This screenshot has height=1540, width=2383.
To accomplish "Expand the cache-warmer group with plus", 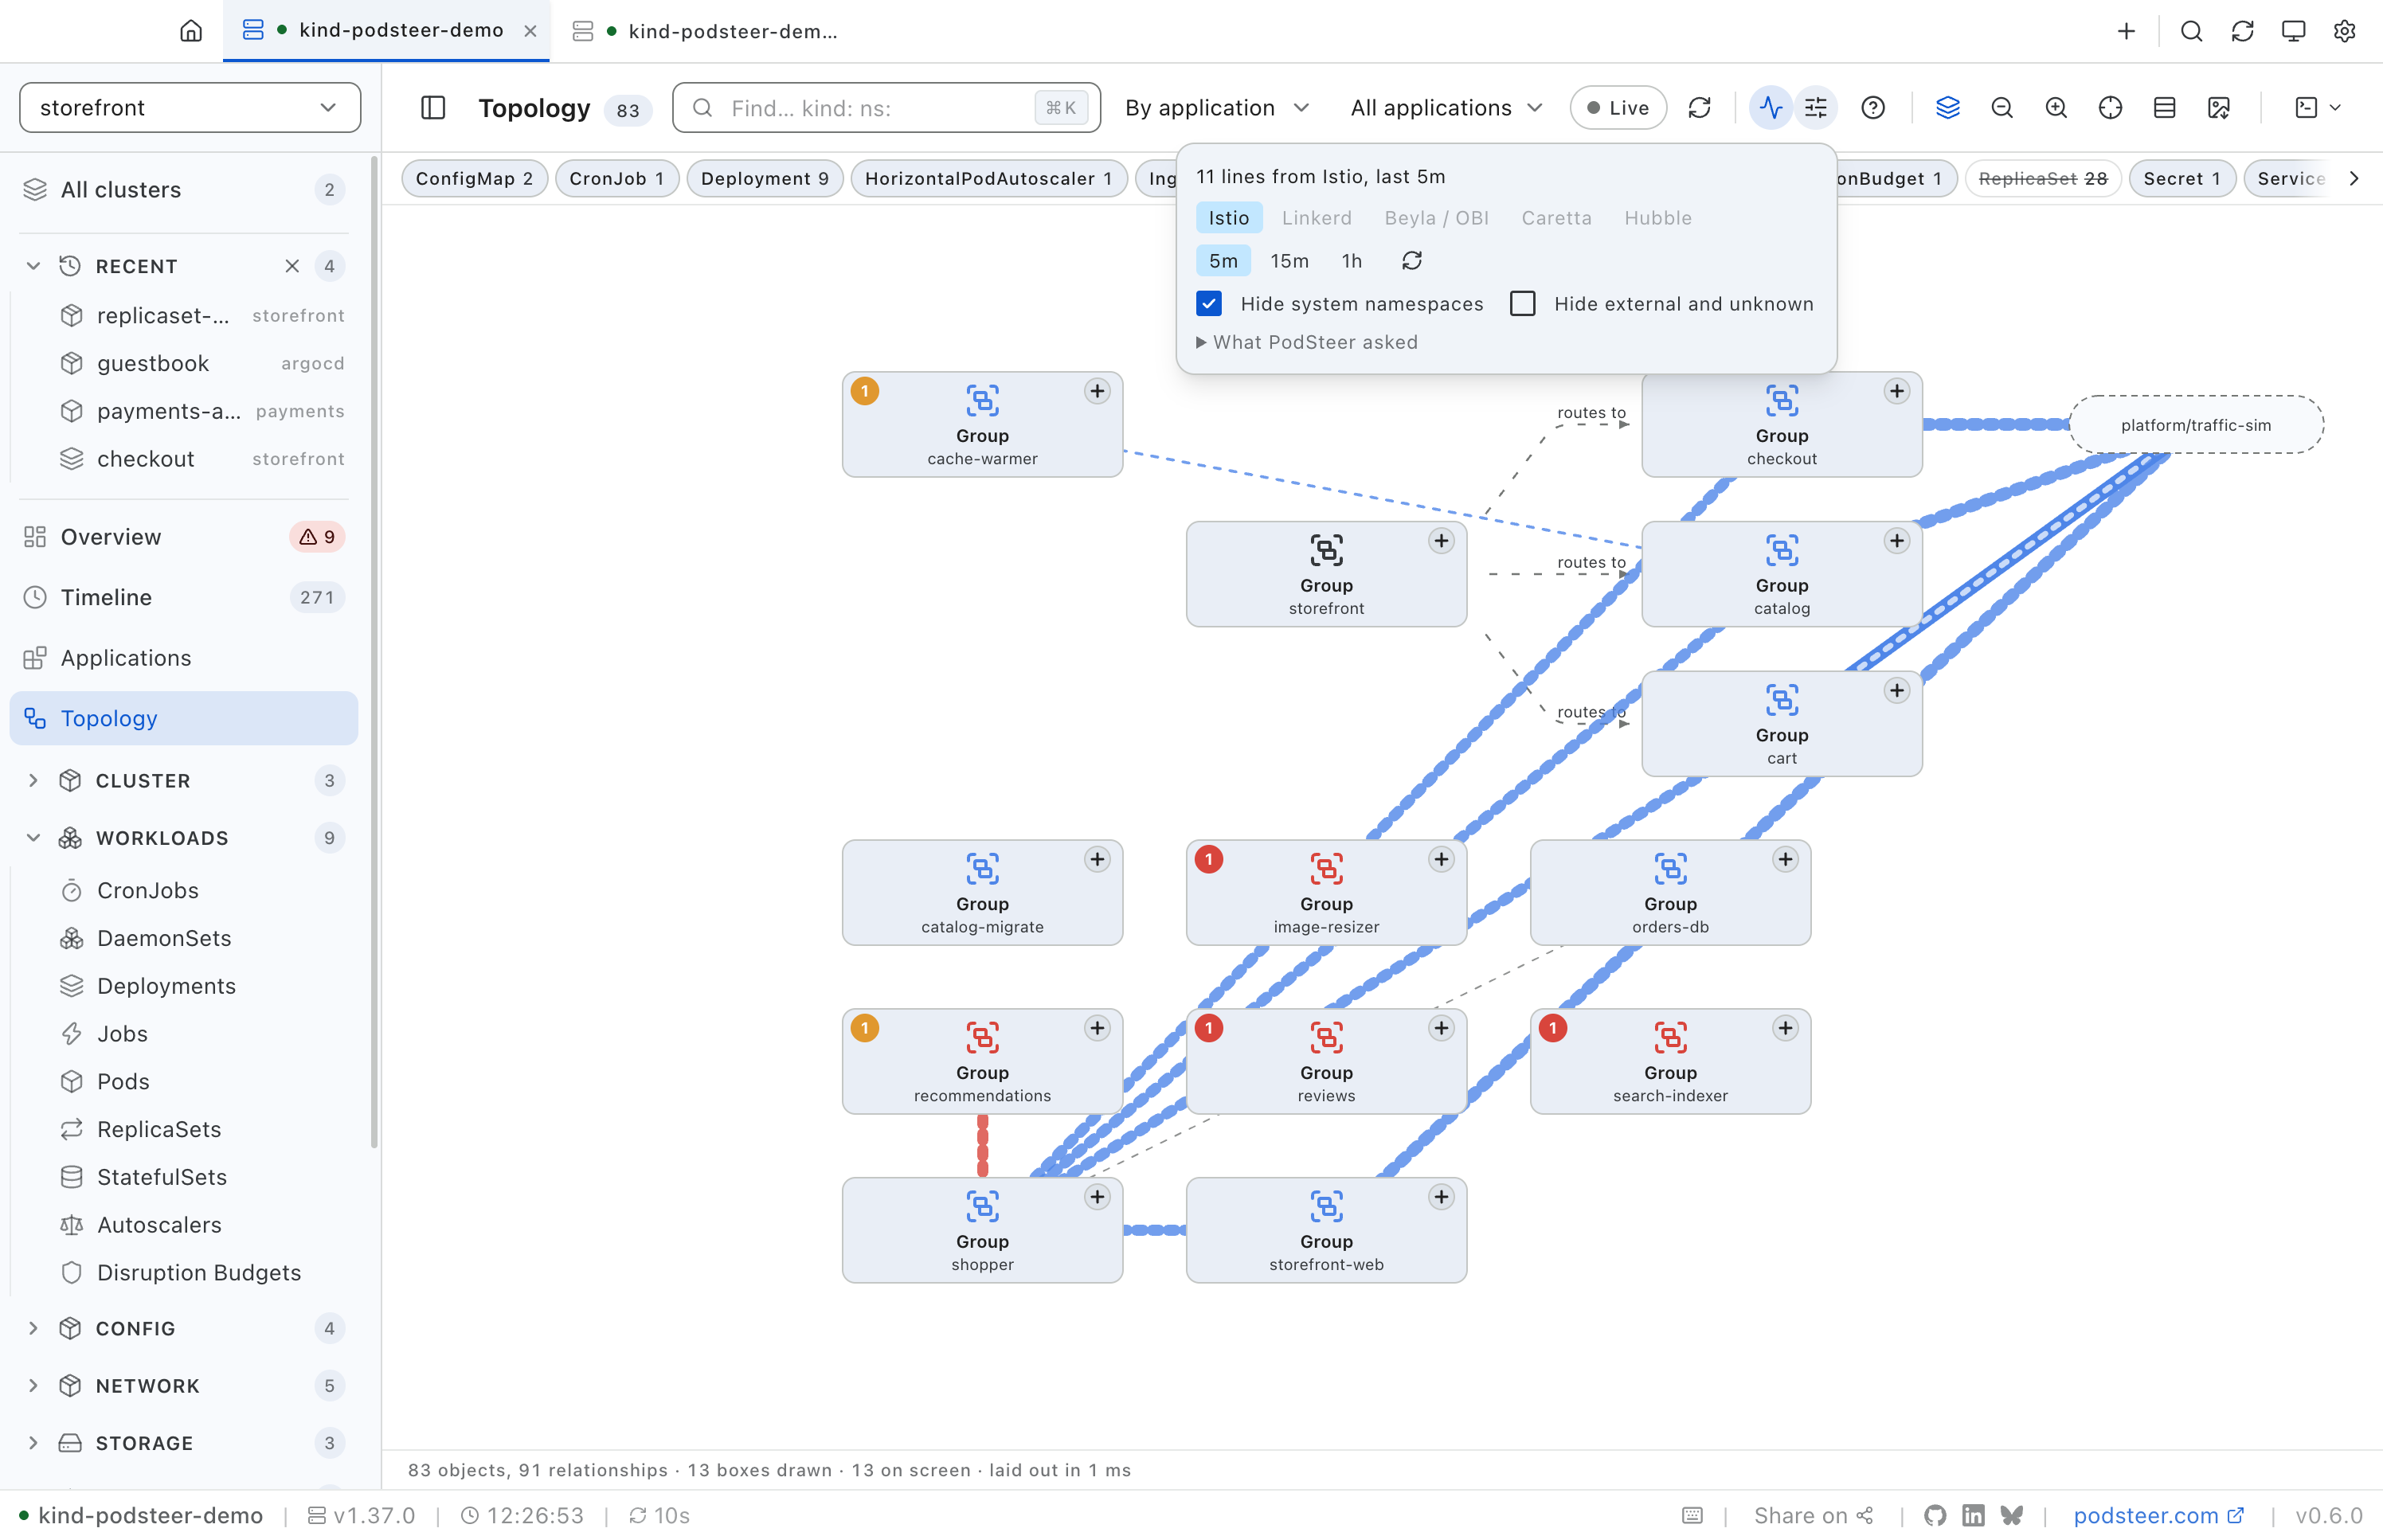I will 1096,391.
